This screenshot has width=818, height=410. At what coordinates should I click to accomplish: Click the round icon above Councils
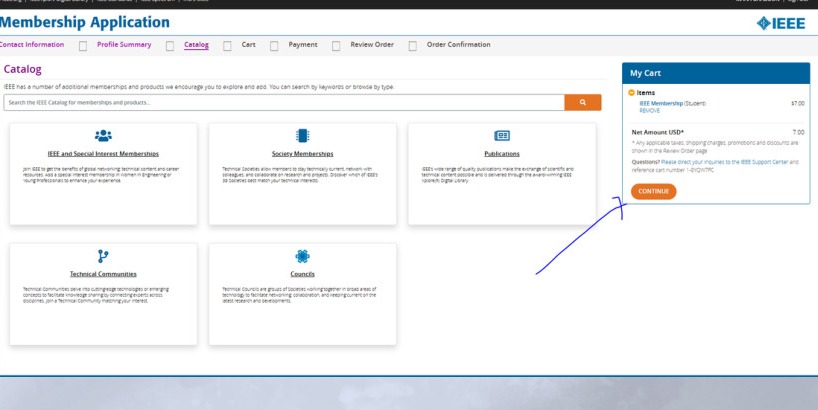tap(302, 256)
